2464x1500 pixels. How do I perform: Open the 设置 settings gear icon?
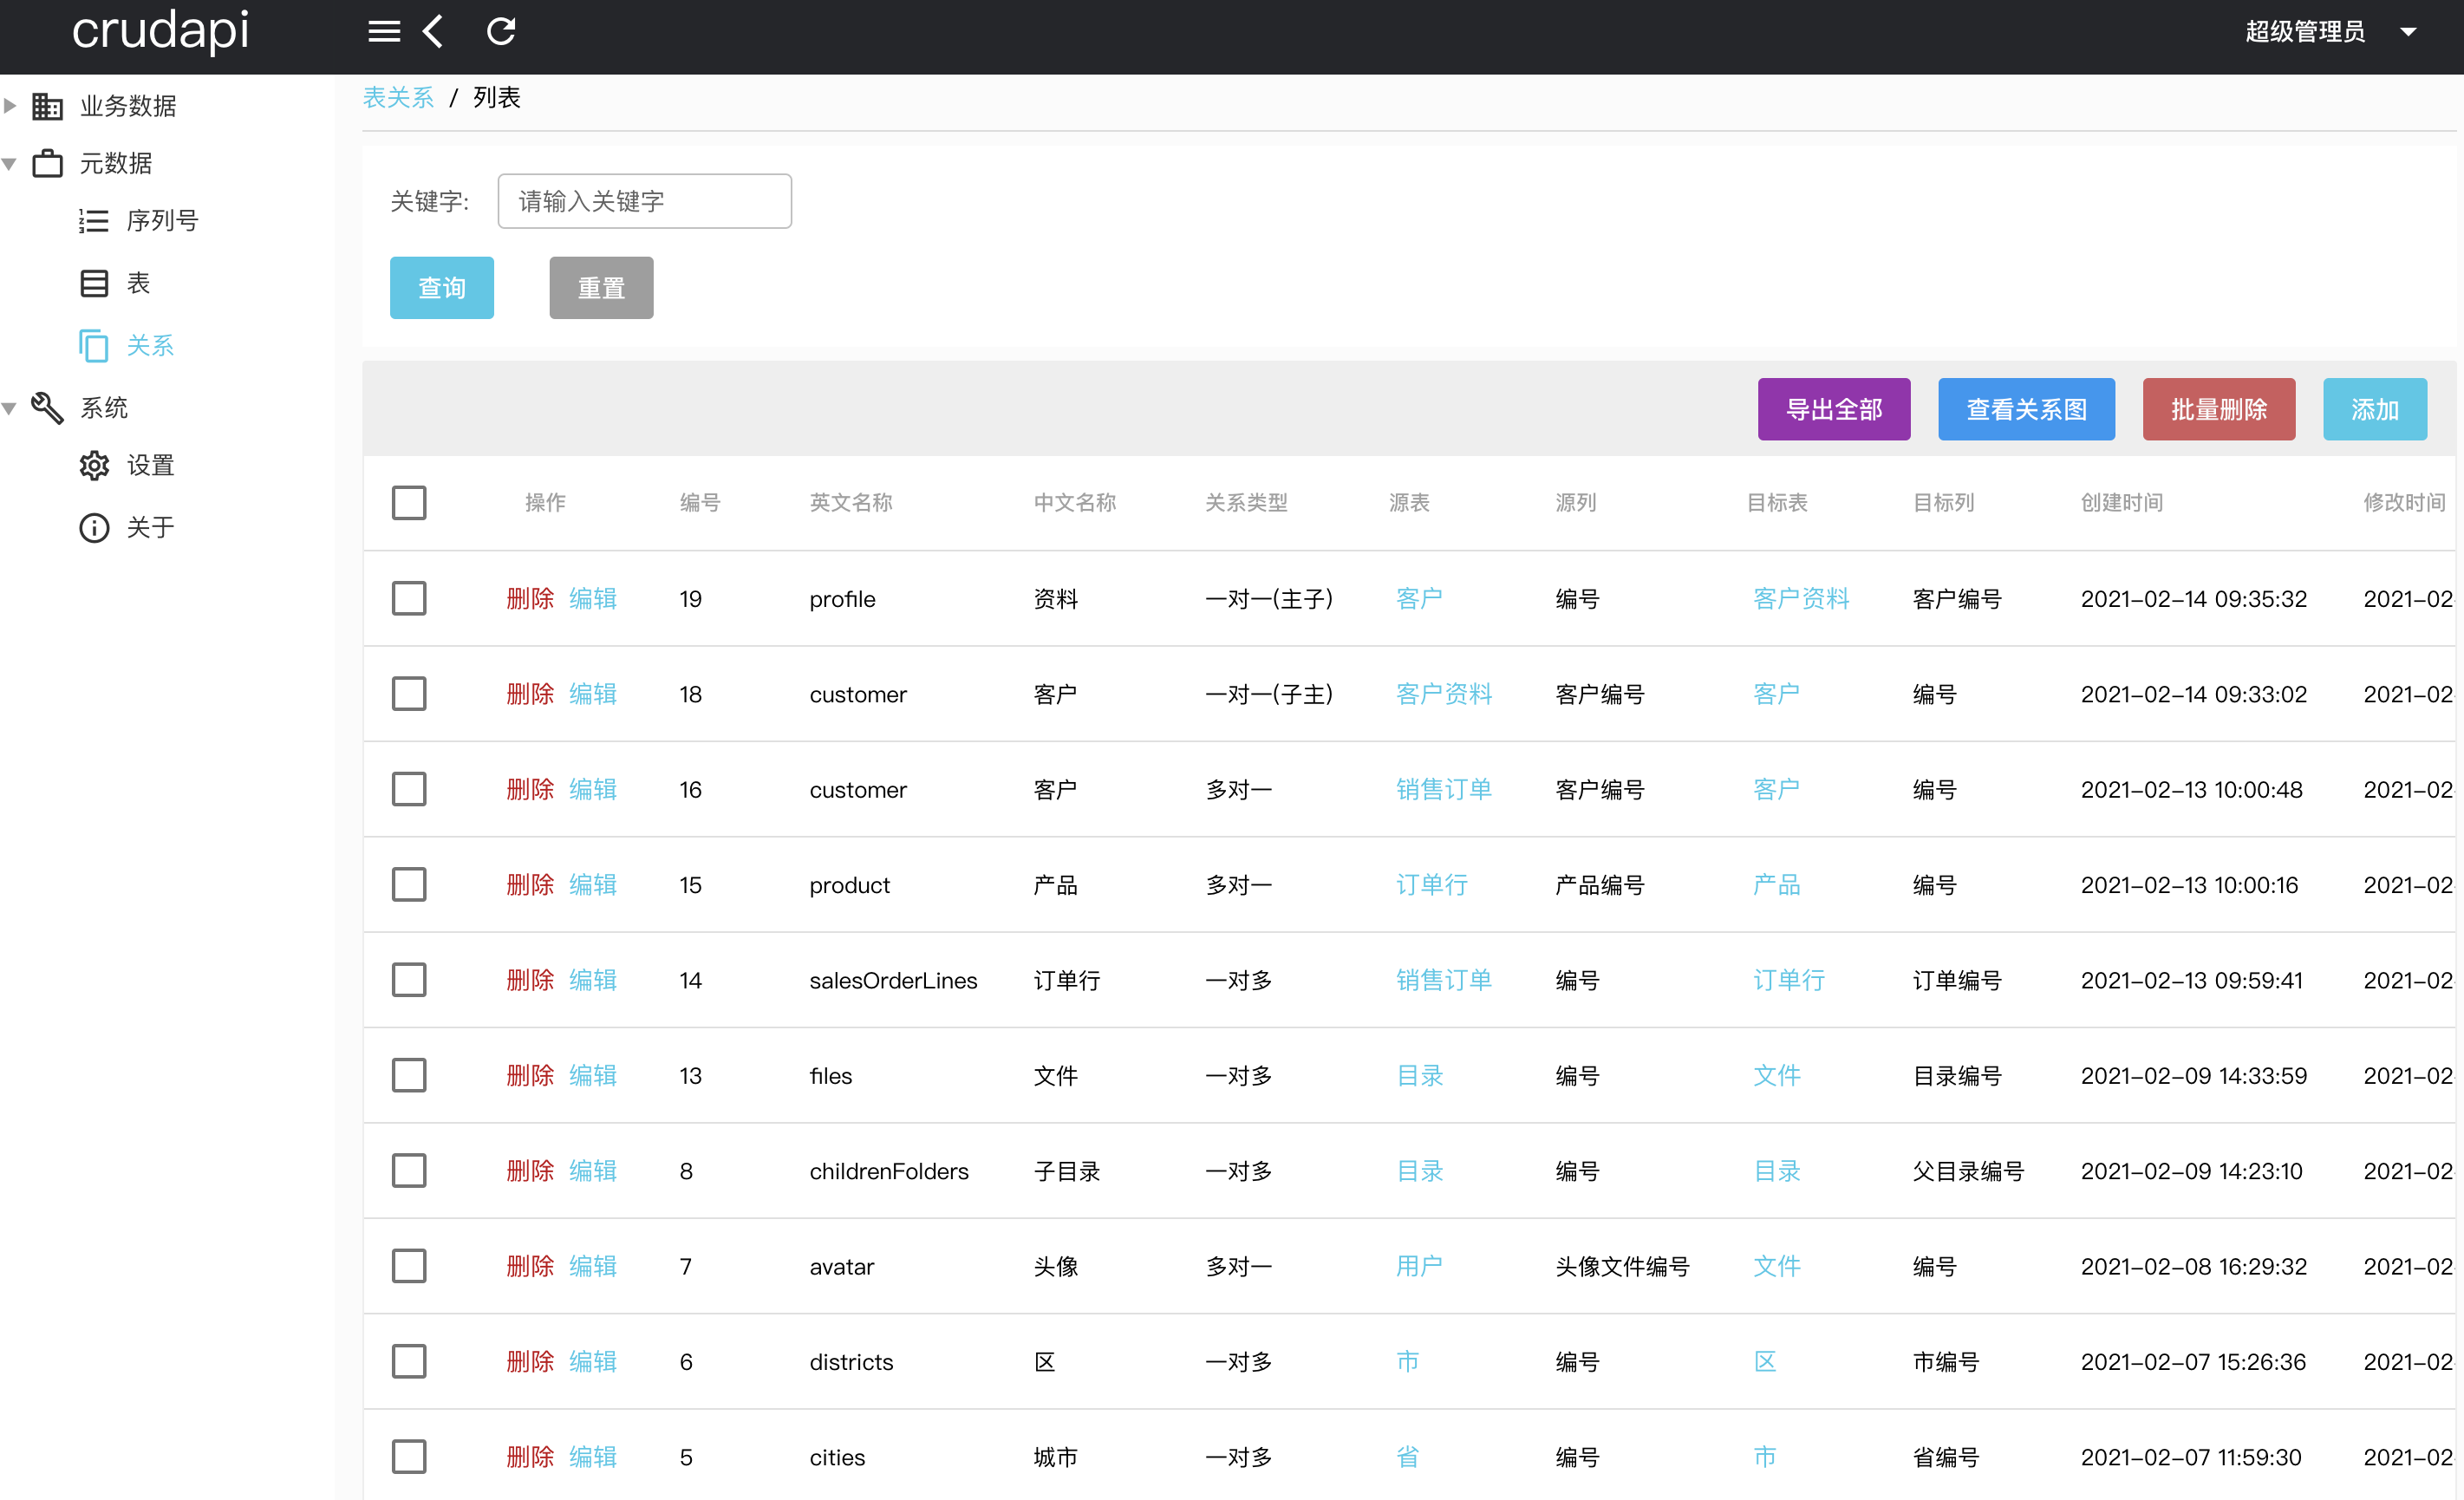(x=94, y=465)
